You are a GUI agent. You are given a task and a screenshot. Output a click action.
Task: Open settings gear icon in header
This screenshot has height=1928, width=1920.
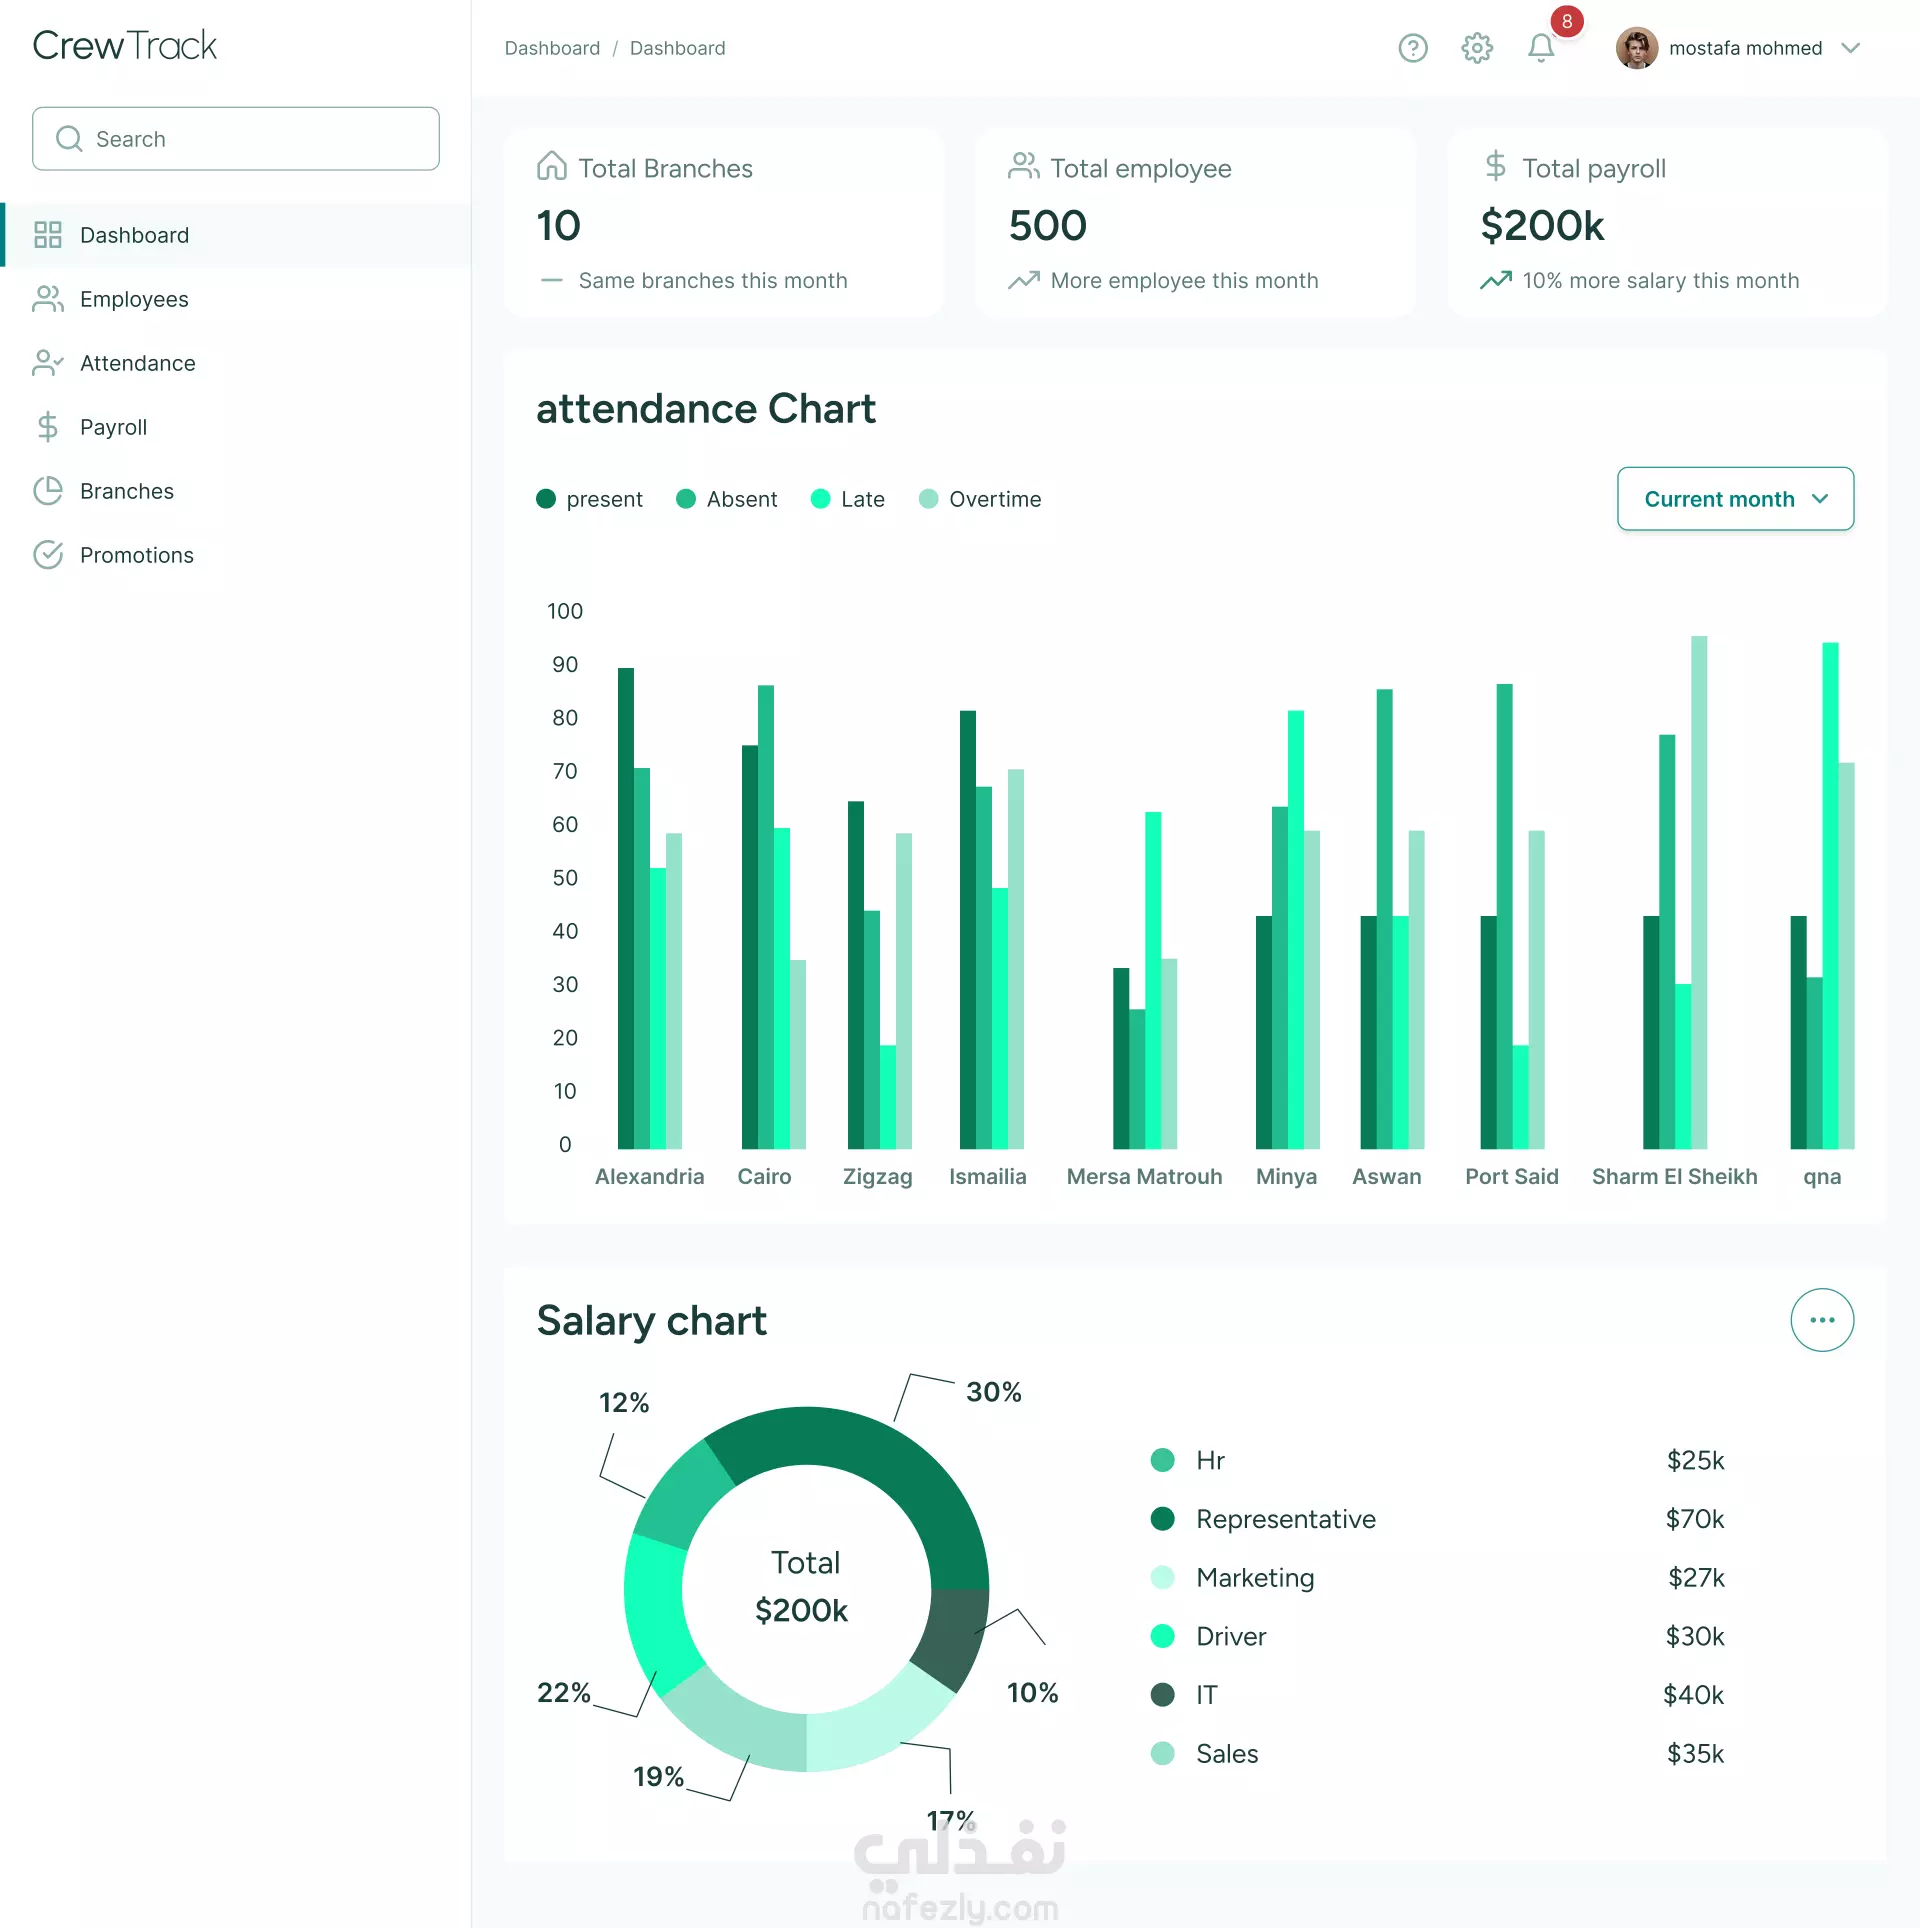tap(1476, 48)
